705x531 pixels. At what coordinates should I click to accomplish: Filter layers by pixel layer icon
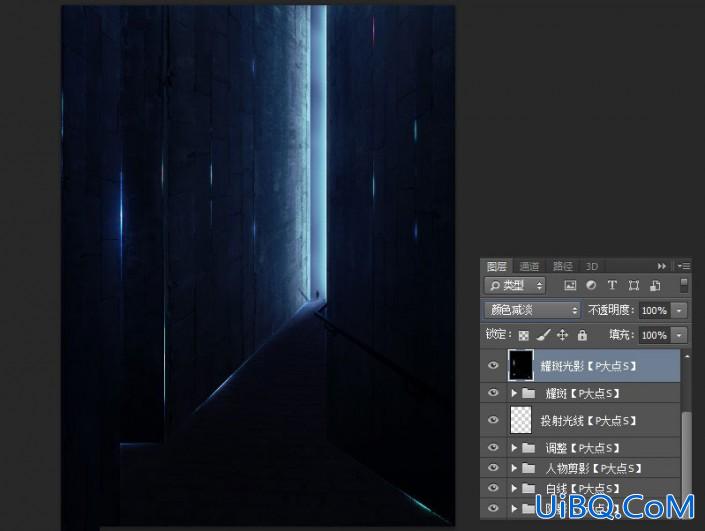point(570,285)
